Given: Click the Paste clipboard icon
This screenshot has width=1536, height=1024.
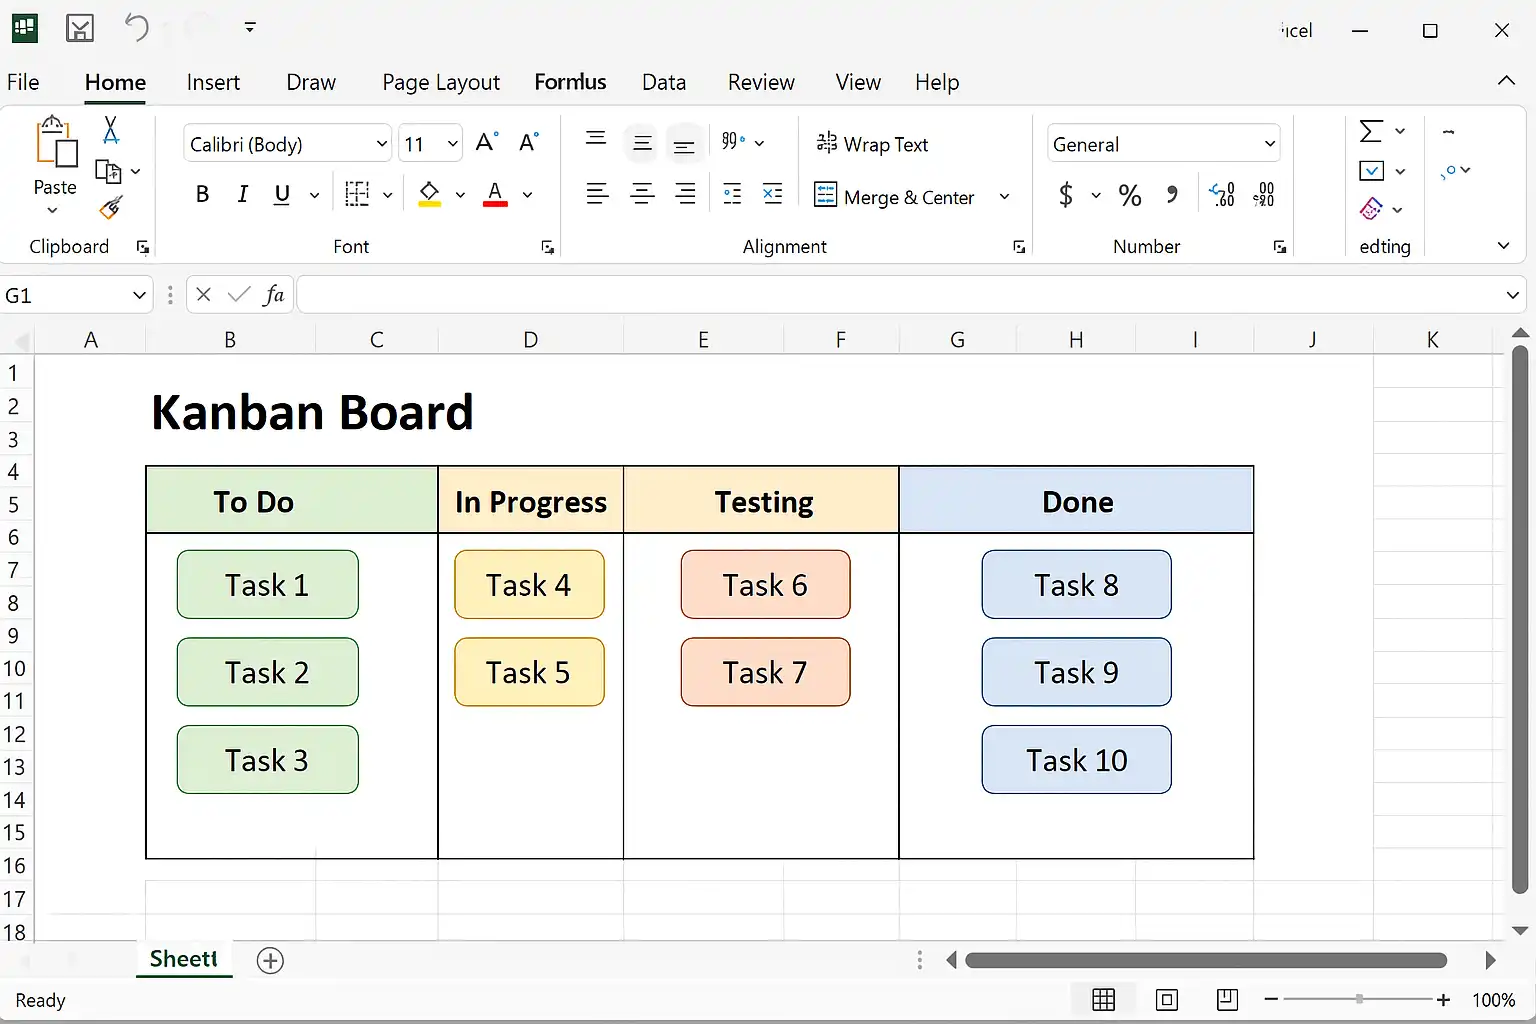Looking at the screenshot, I should tap(56, 141).
